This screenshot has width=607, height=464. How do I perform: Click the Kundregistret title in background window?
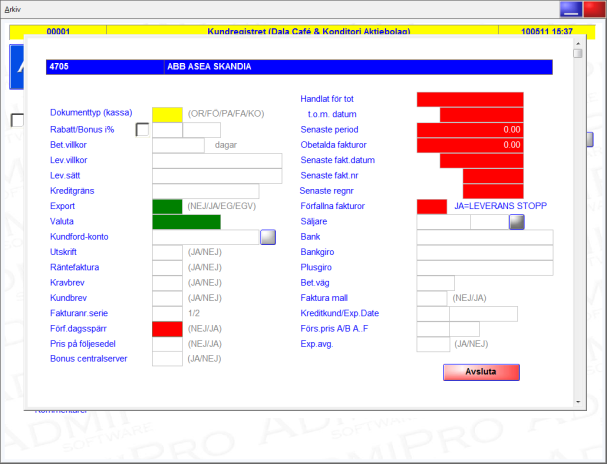pos(309,31)
